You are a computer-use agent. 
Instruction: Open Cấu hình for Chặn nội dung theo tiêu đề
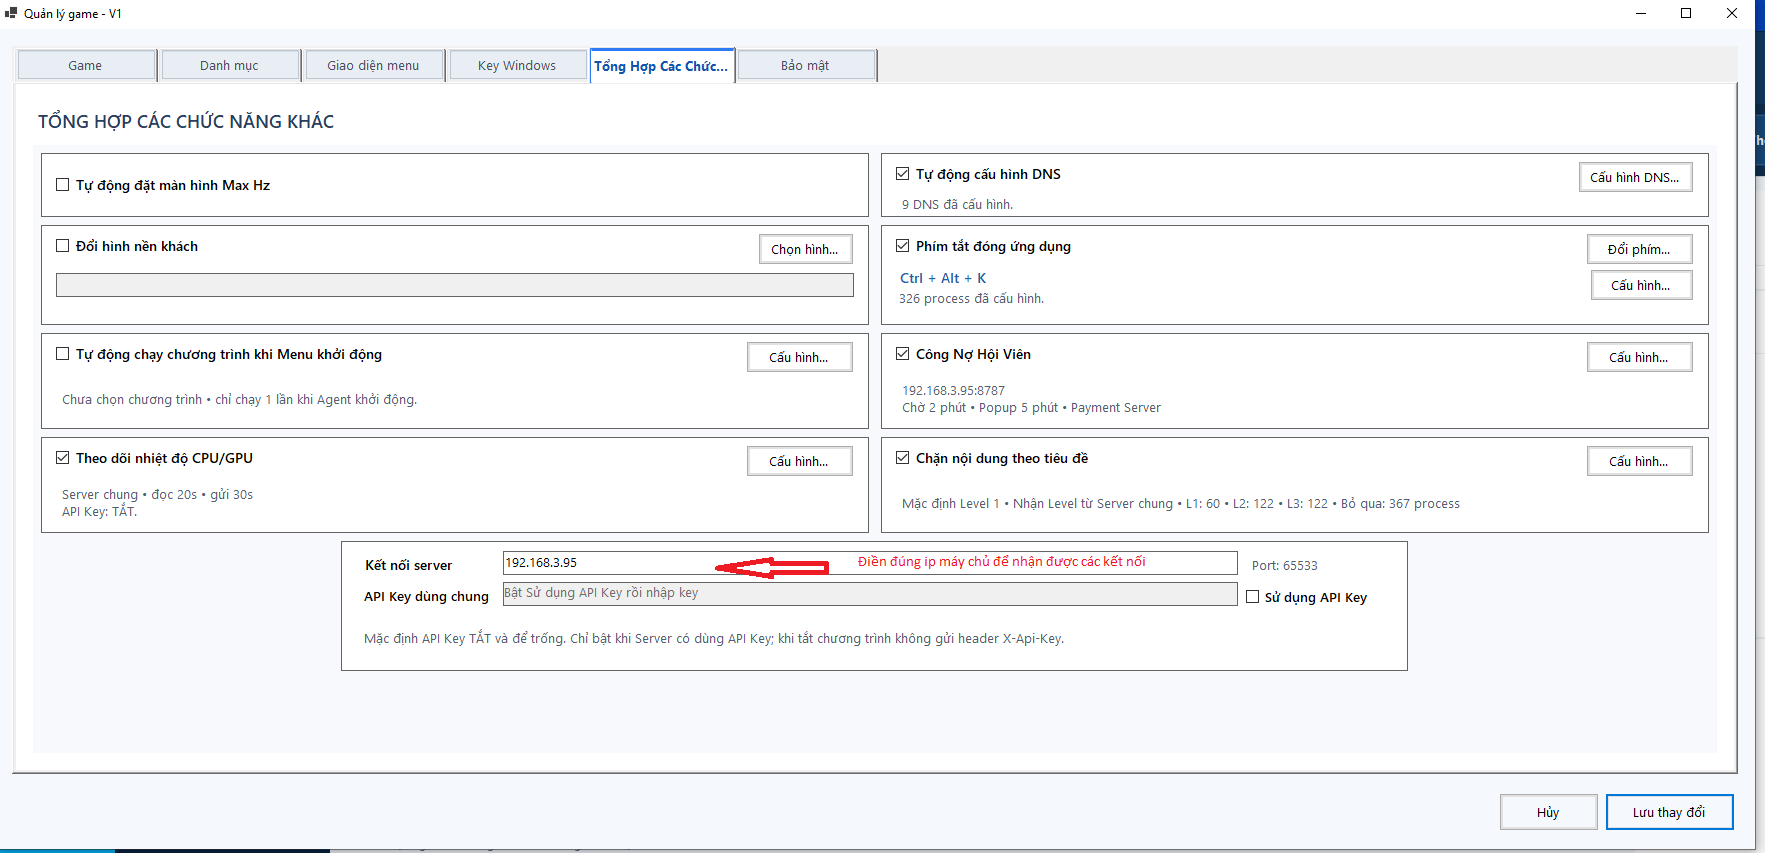[1639, 461]
